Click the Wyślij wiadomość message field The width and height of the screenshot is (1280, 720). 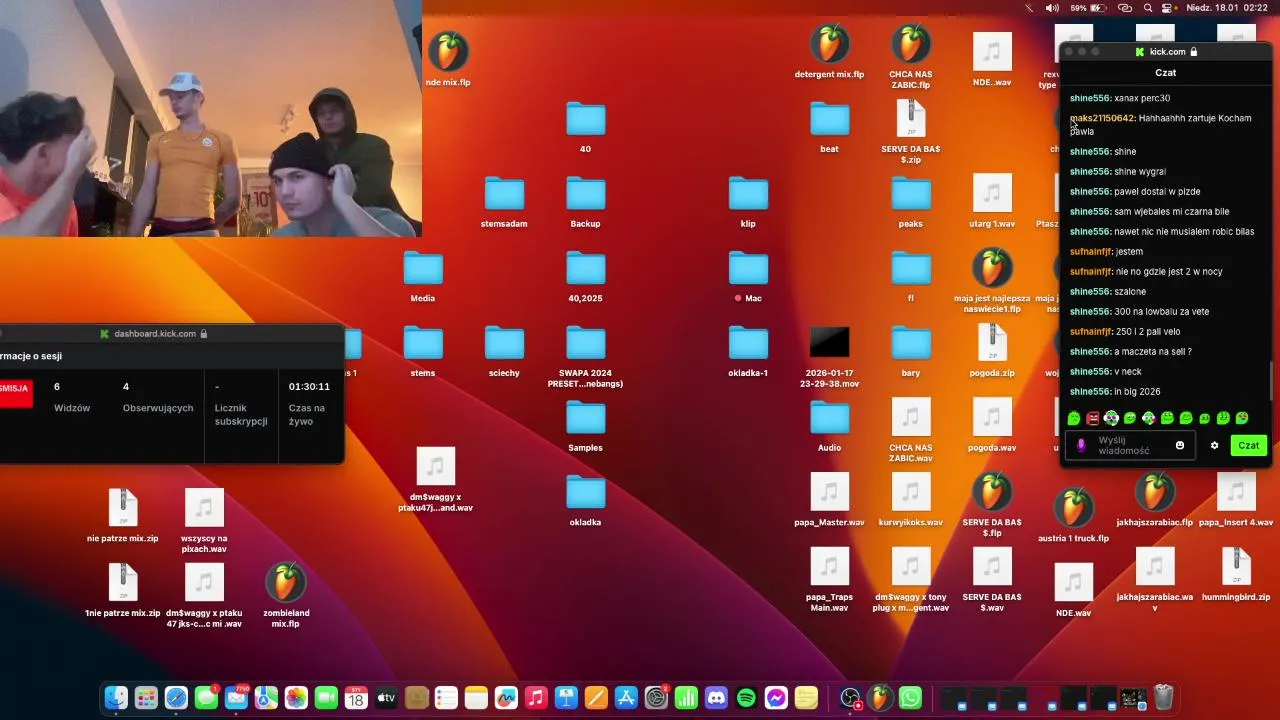[1130, 445]
